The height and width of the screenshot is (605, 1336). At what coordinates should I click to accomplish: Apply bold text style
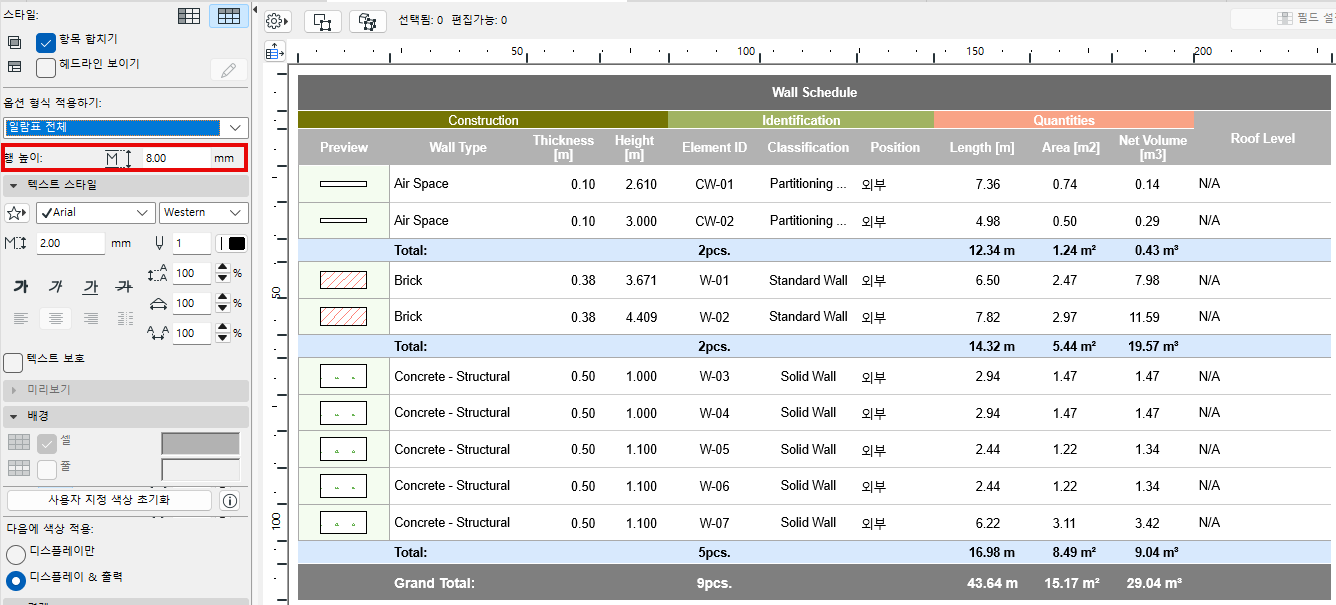pos(20,288)
